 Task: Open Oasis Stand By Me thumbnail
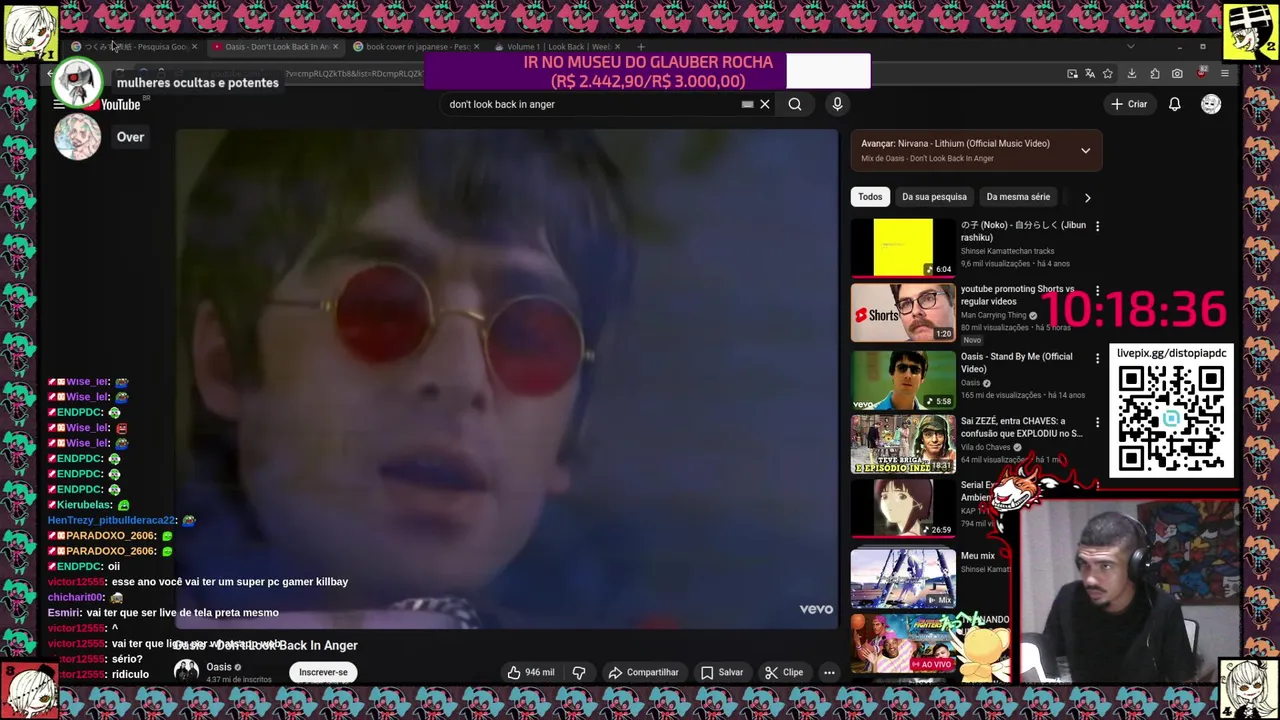tap(903, 379)
